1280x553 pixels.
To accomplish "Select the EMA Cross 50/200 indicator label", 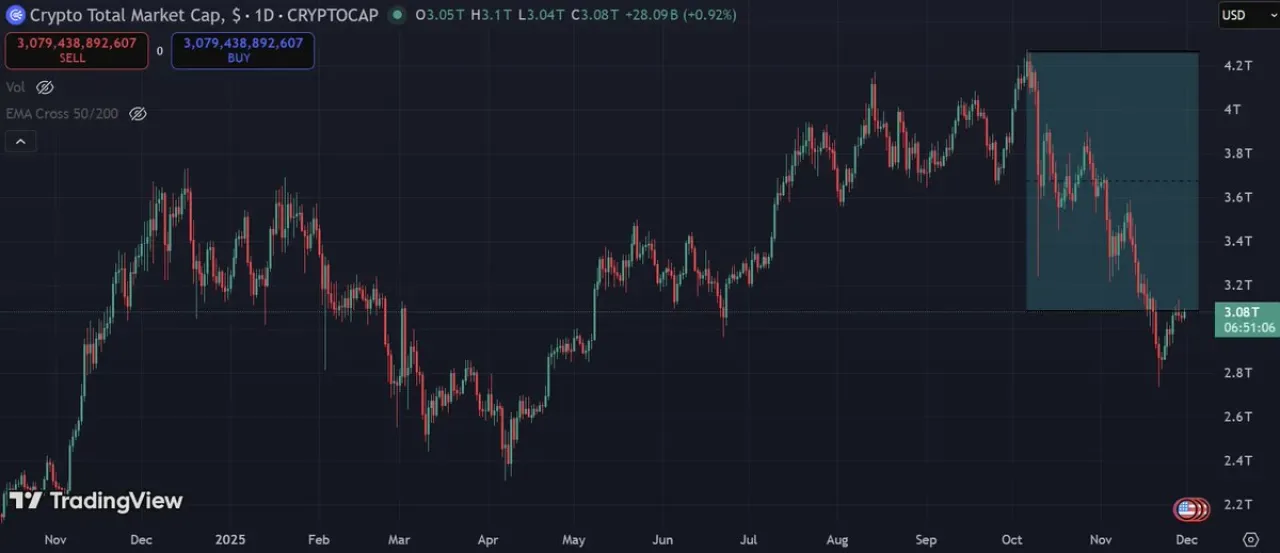I will (62, 114).
